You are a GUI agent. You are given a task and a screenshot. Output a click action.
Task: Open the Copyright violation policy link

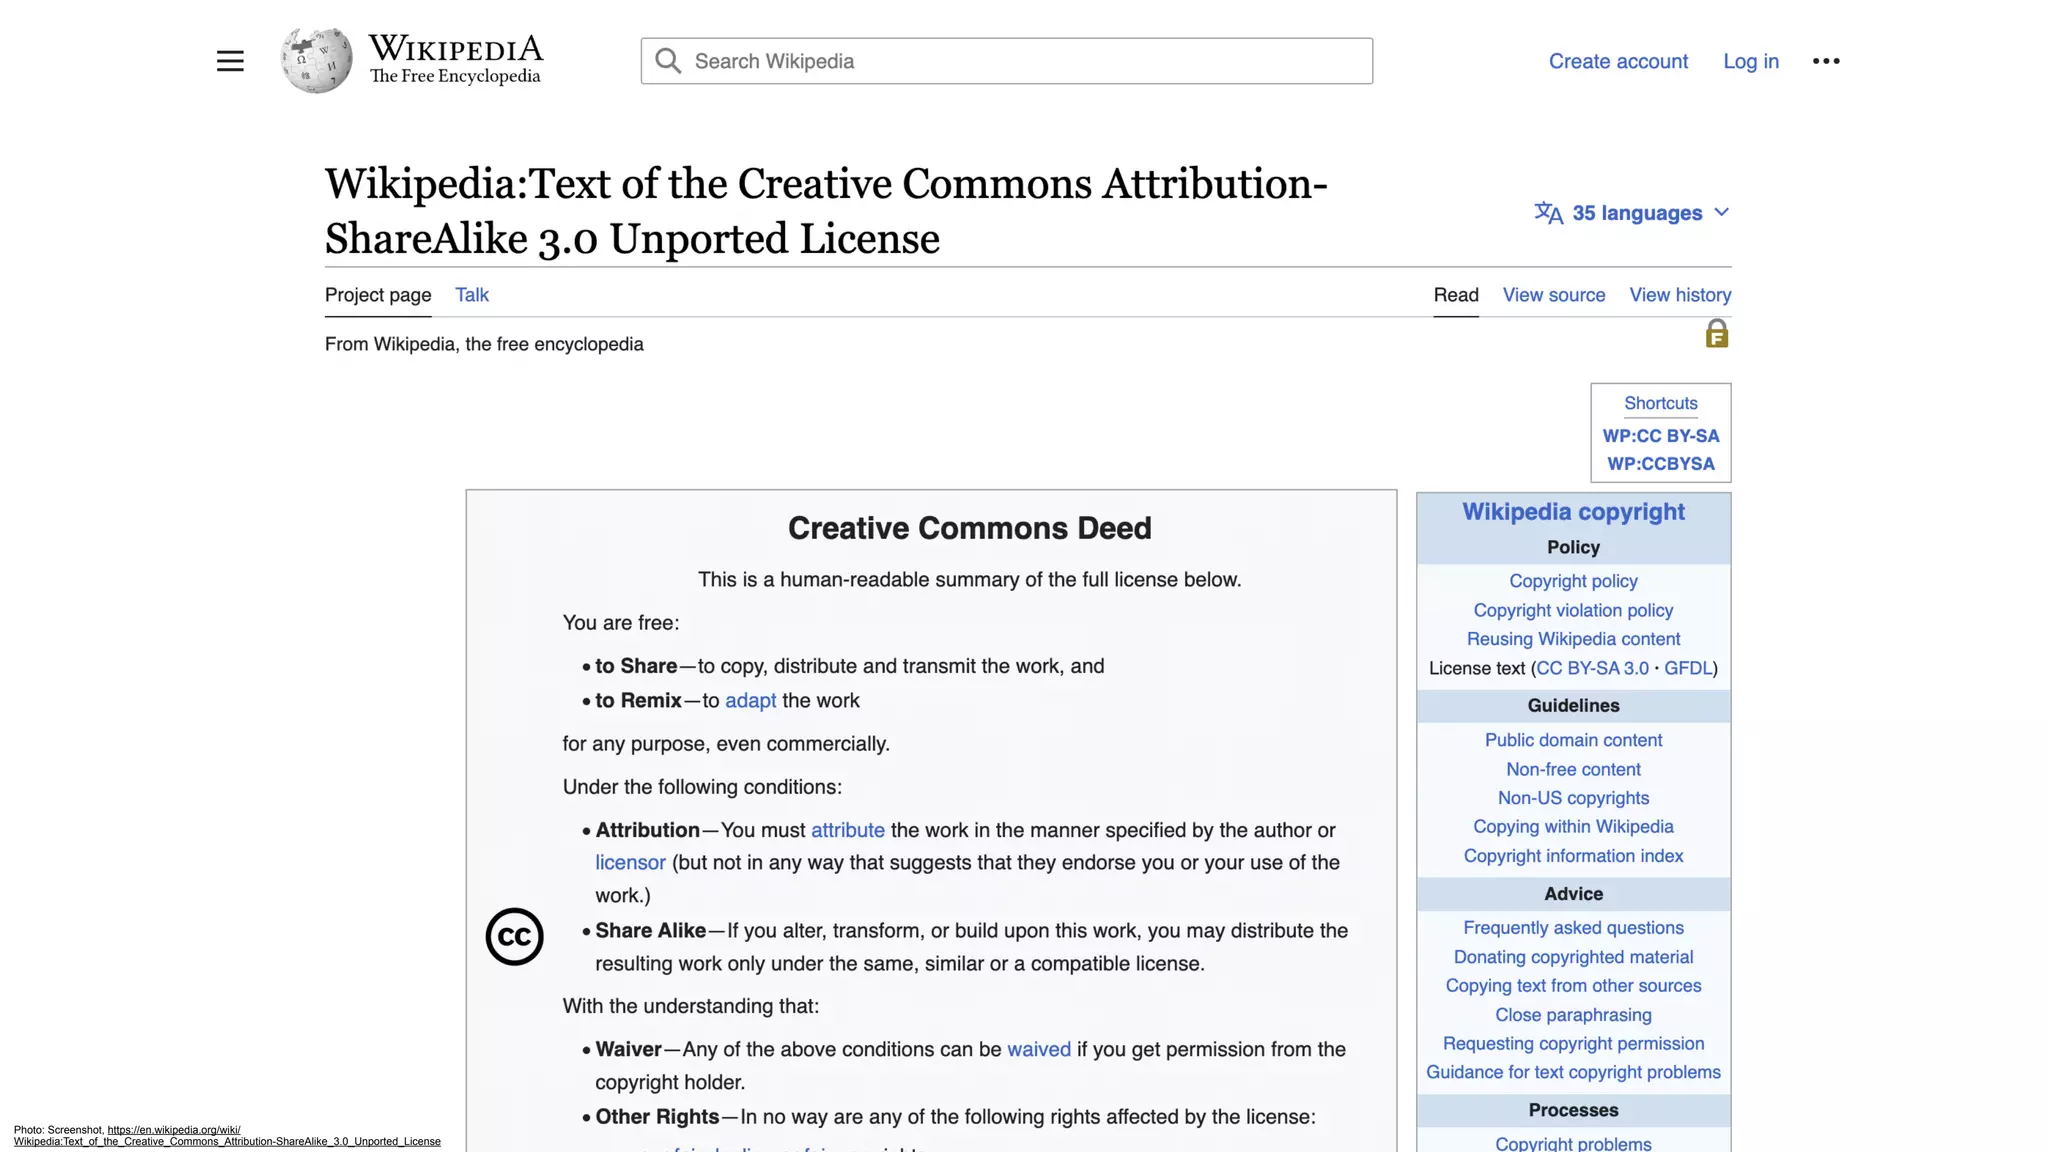[x=1572, y=610]
